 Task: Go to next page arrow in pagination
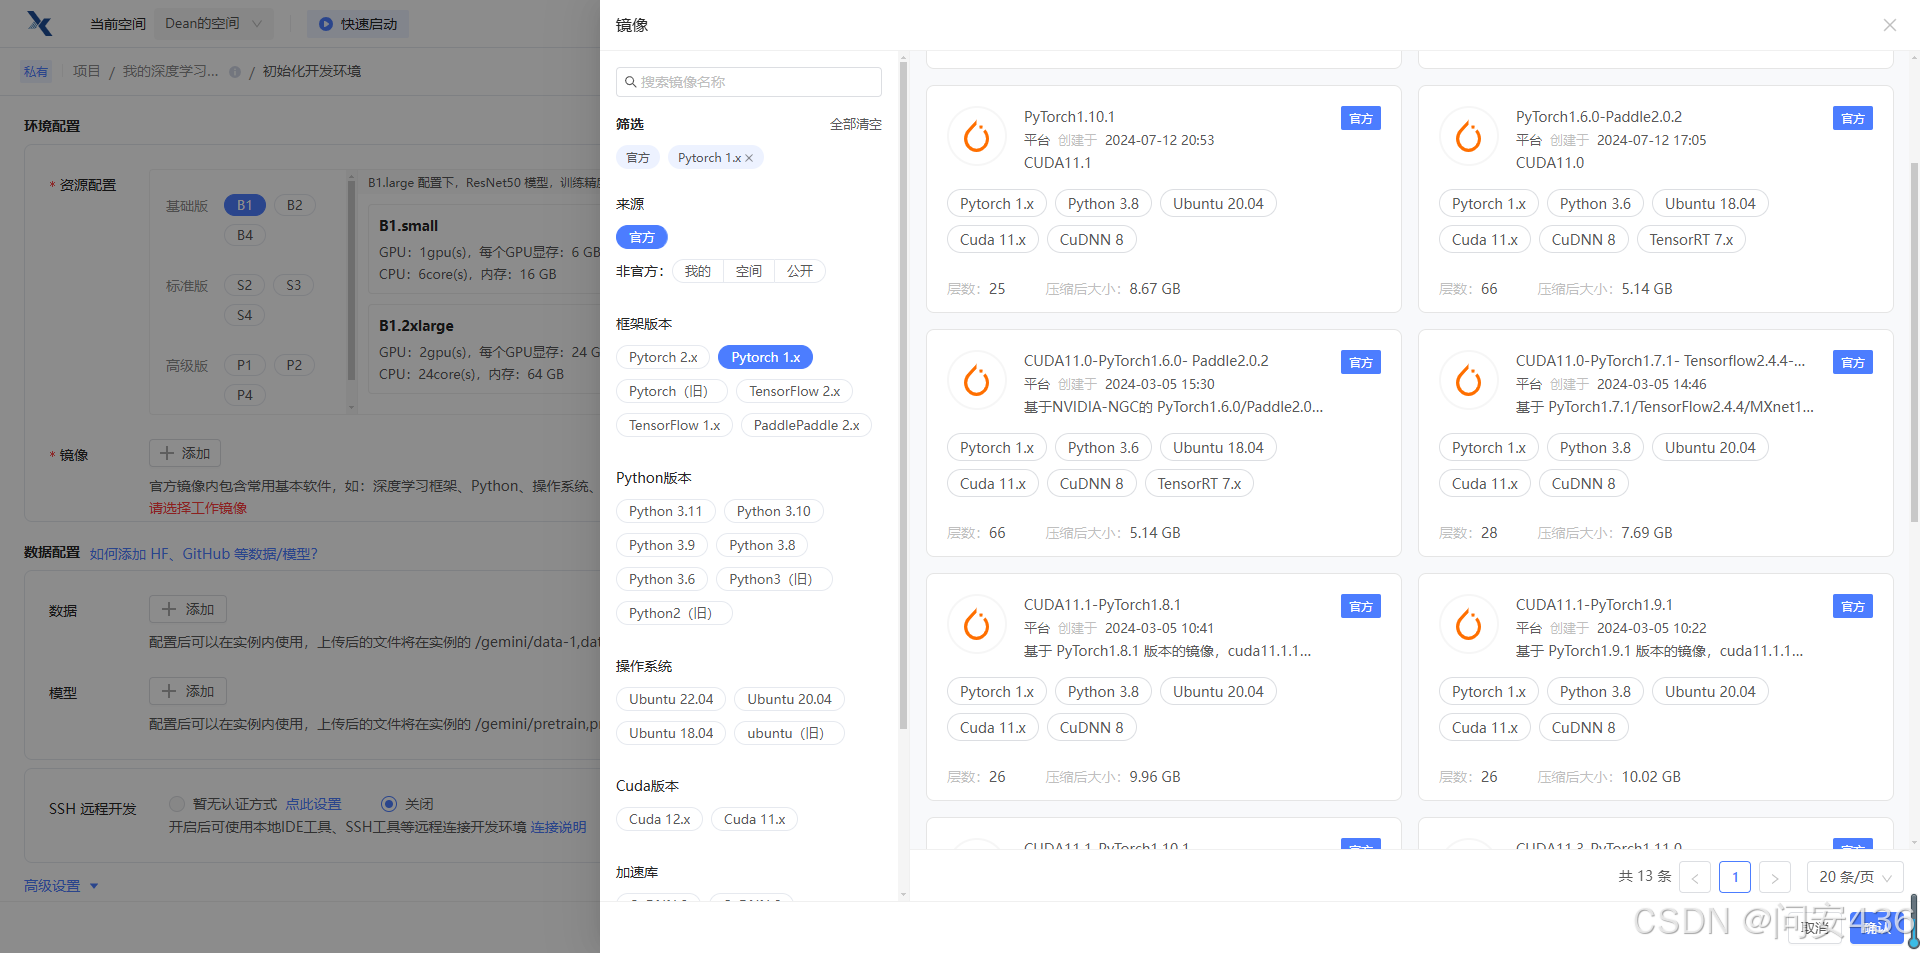tap(1775, 877)
